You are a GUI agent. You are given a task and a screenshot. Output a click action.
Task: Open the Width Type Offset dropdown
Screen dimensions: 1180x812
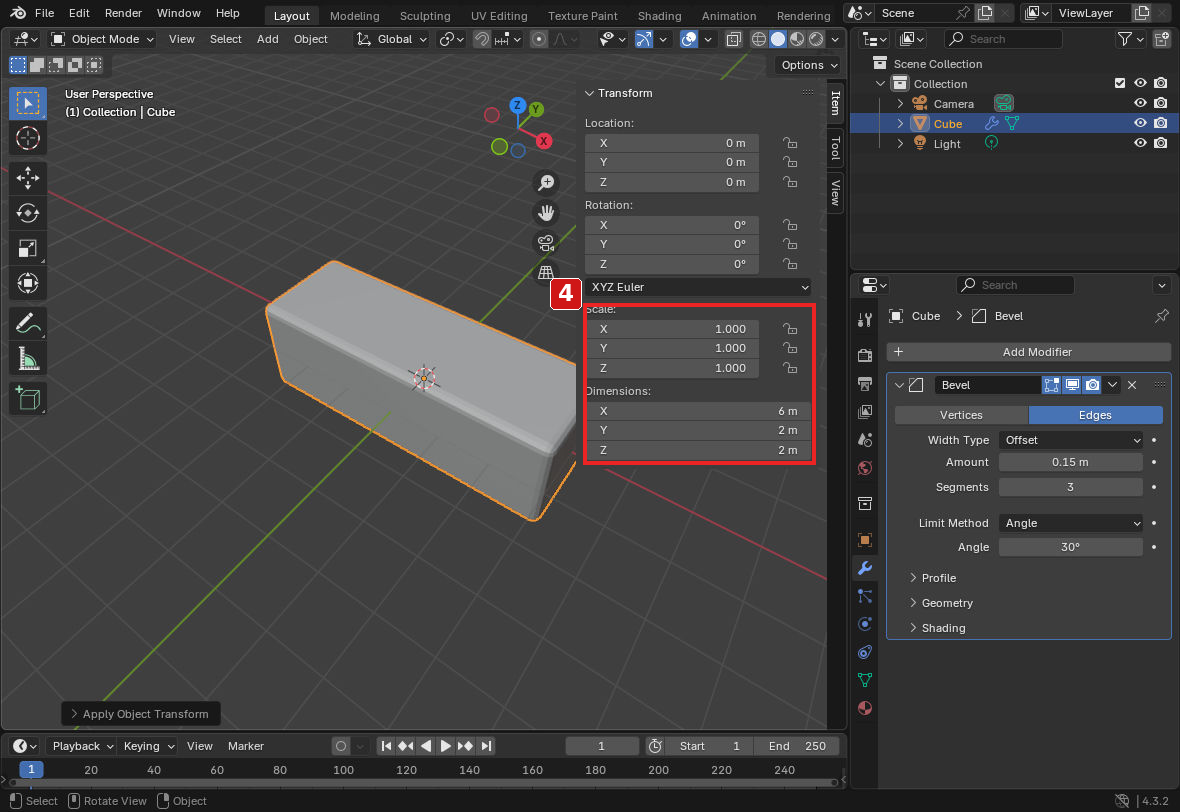1071,440
